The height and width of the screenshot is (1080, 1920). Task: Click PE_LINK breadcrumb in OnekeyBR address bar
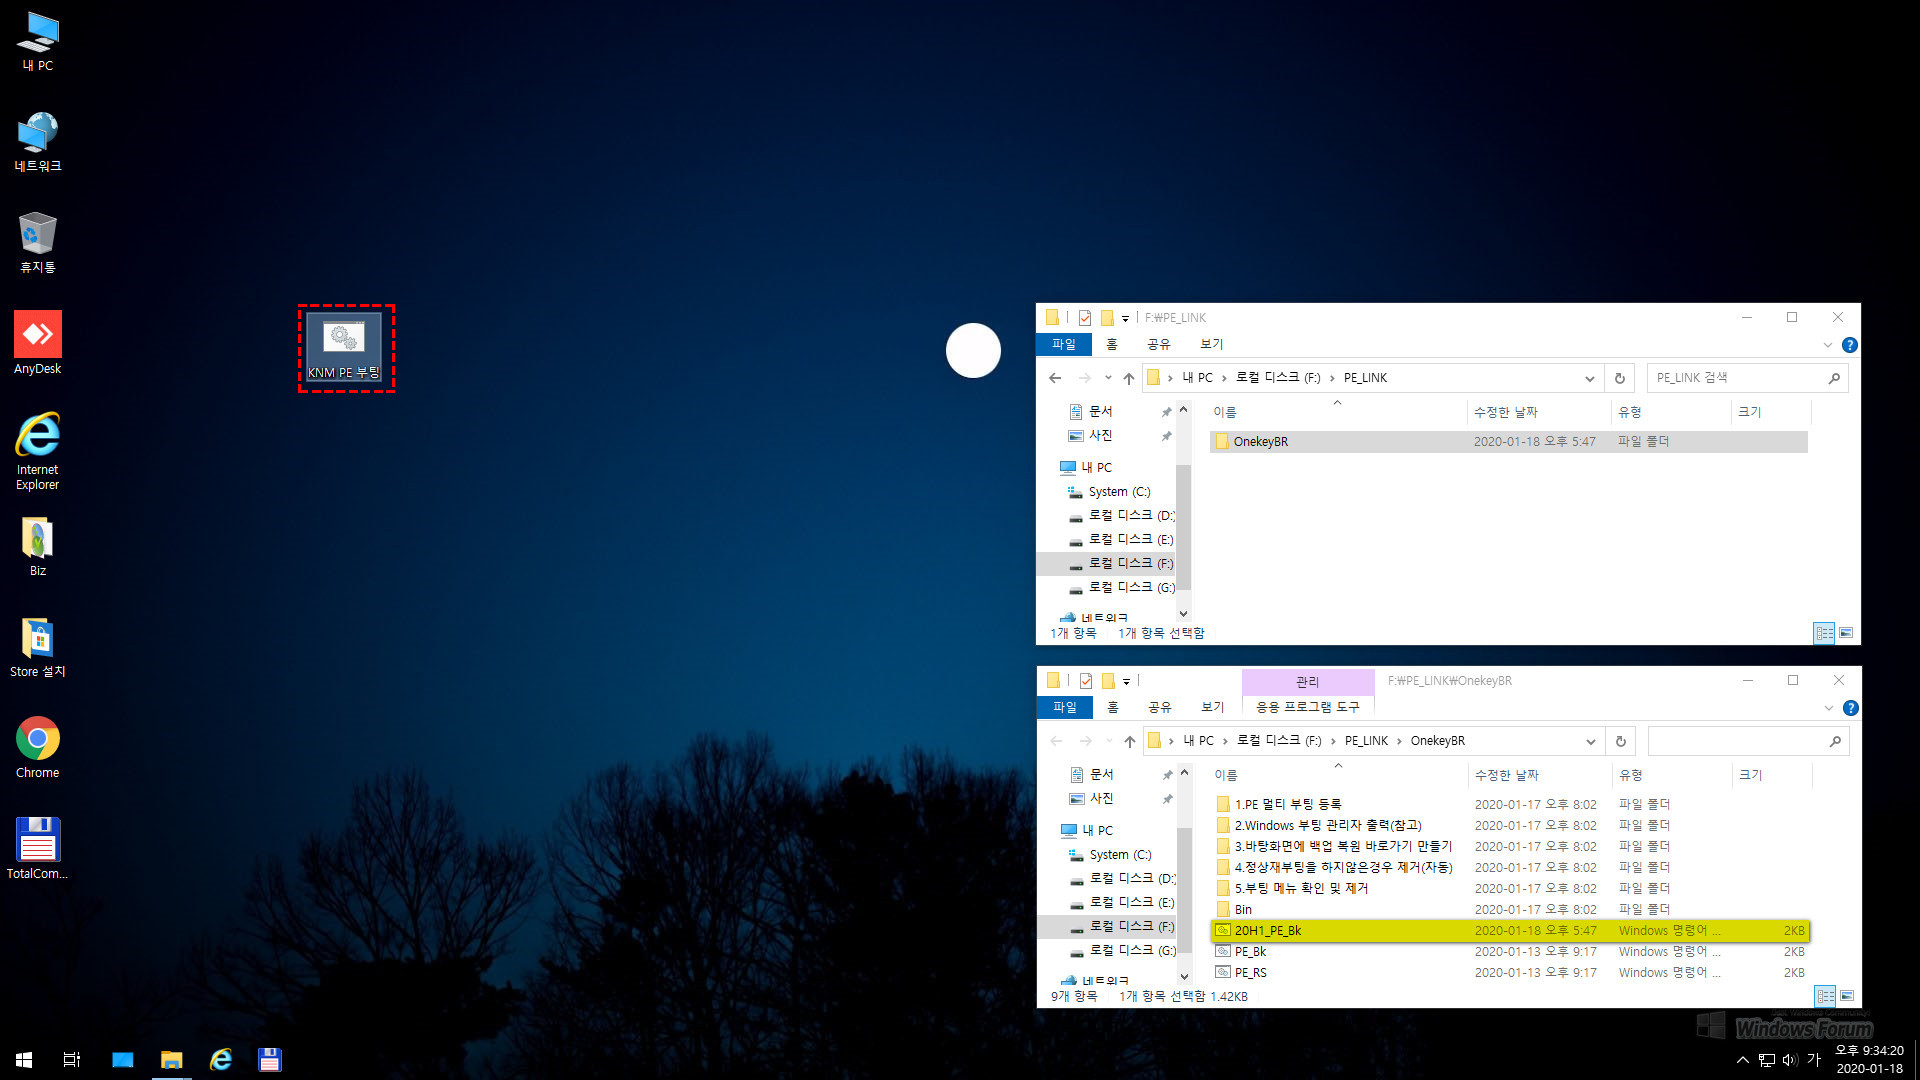(x=1366, y=741)
